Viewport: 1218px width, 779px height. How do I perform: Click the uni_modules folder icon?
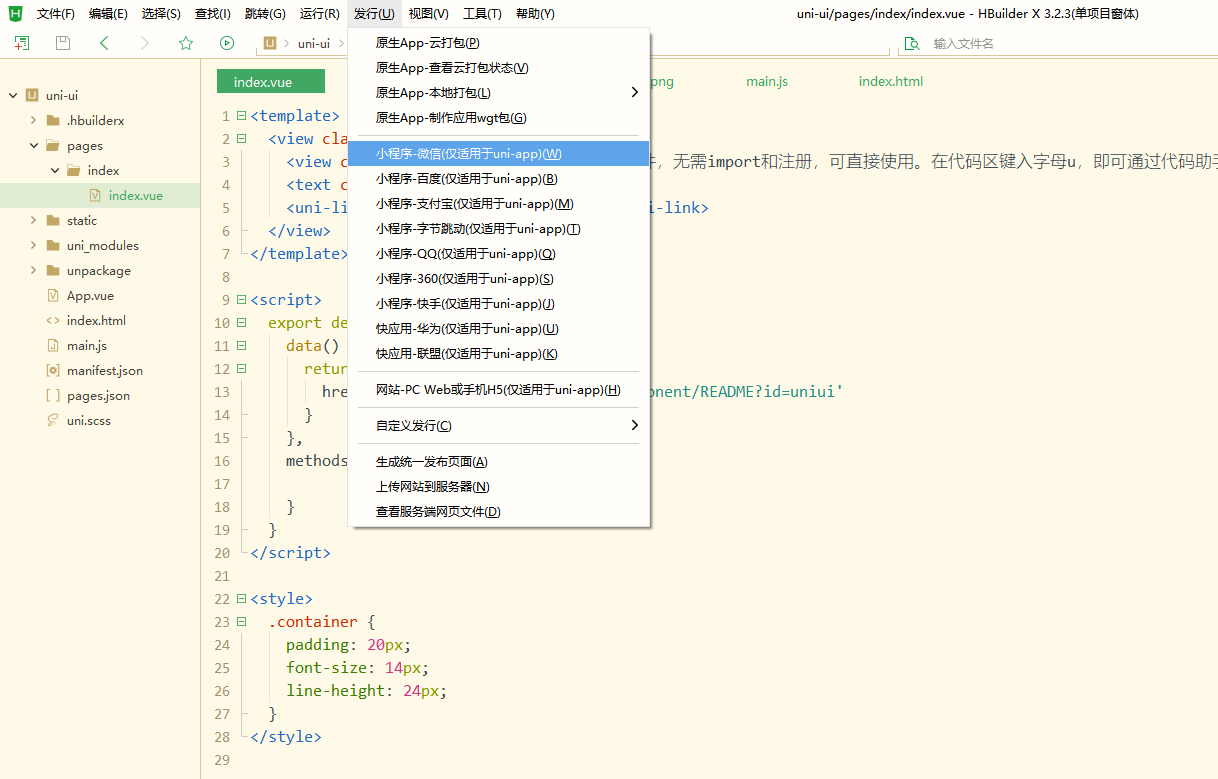tap(53, 245)
